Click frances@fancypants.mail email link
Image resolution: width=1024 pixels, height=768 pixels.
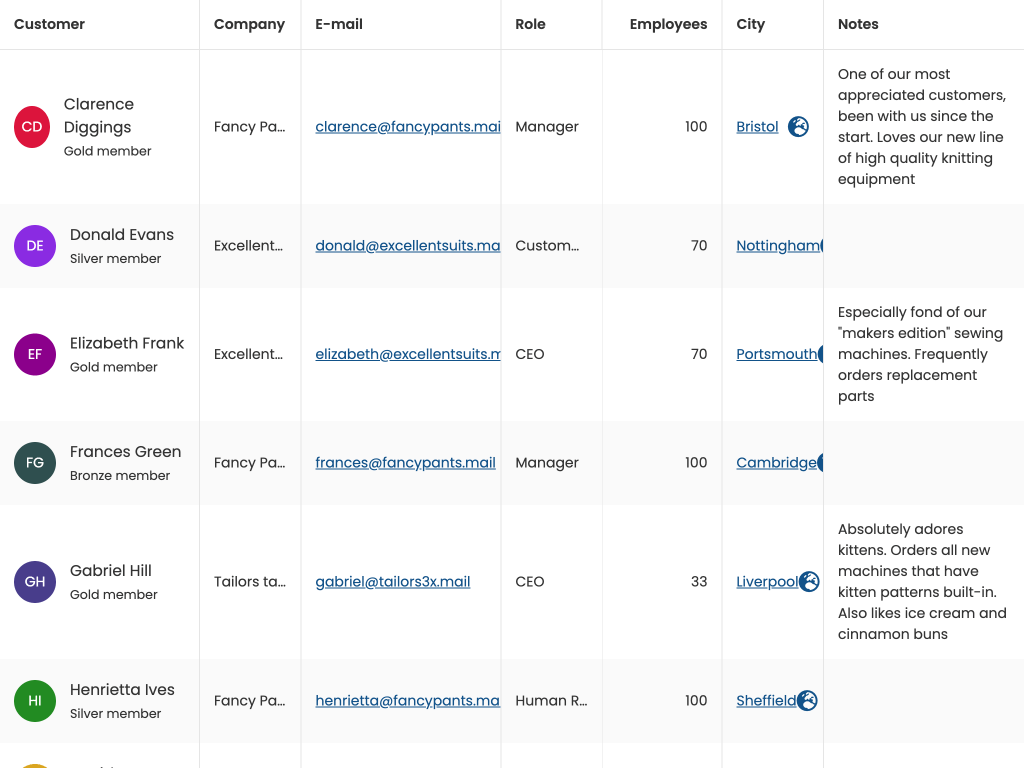[x=405, y=463]
